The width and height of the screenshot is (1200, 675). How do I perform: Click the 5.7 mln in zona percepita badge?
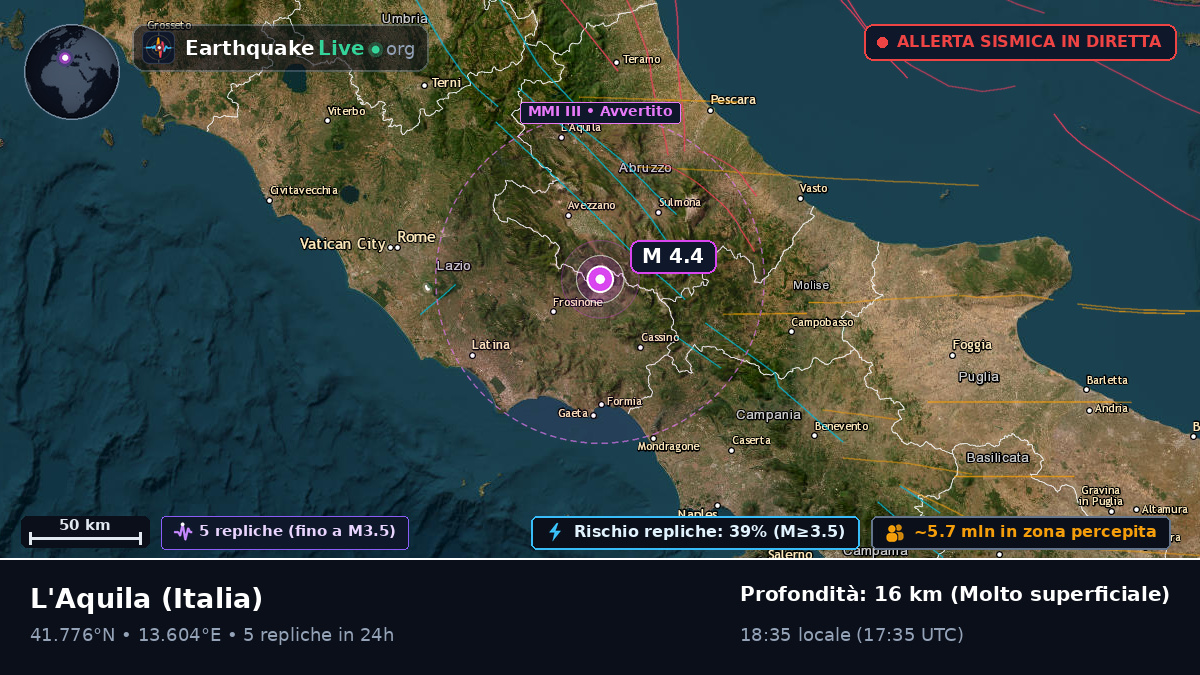(x=1021, y=532)
